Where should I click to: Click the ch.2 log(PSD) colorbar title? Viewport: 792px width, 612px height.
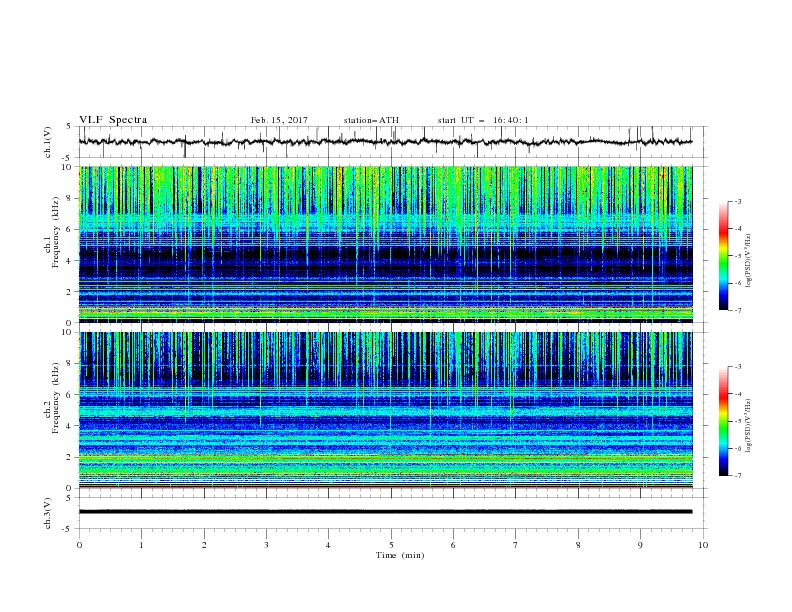(x=749, y=426)
